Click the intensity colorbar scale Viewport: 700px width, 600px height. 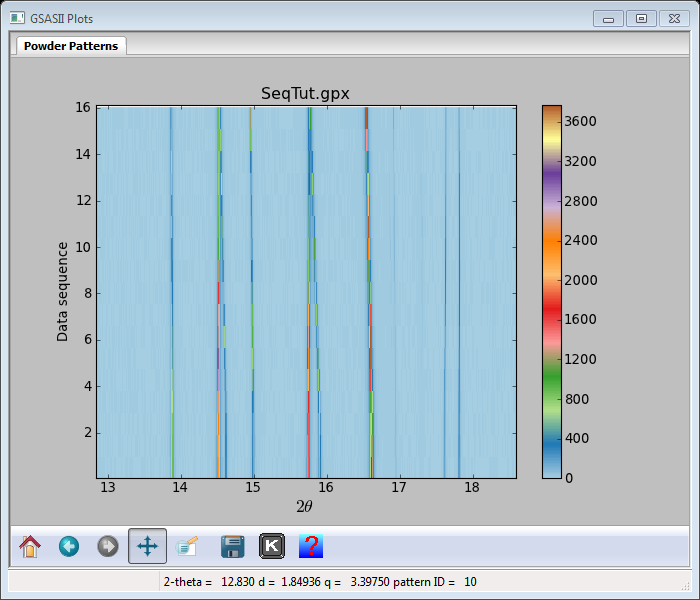pos(552,292)
